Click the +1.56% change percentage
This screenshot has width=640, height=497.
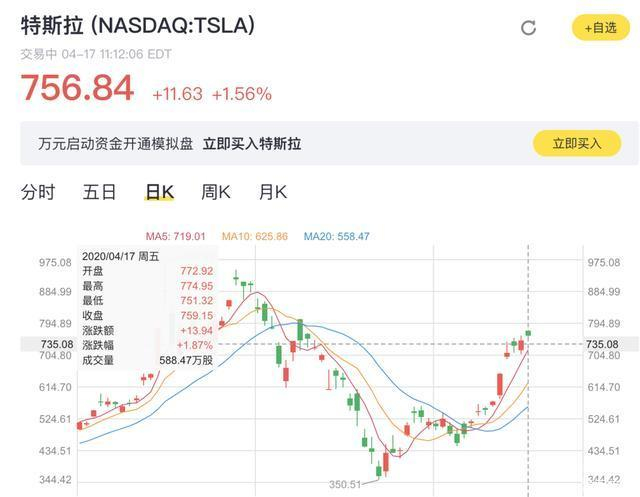point(241,94)
